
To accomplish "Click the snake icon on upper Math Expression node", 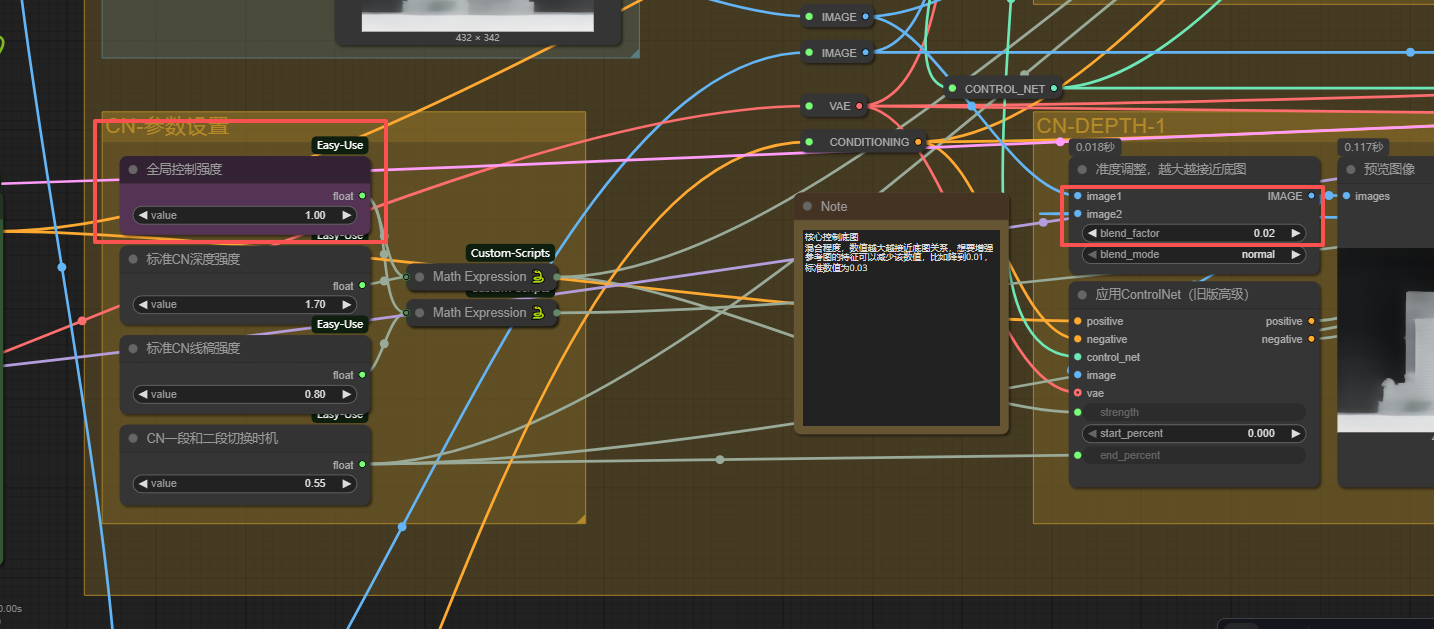I will 538,277.
